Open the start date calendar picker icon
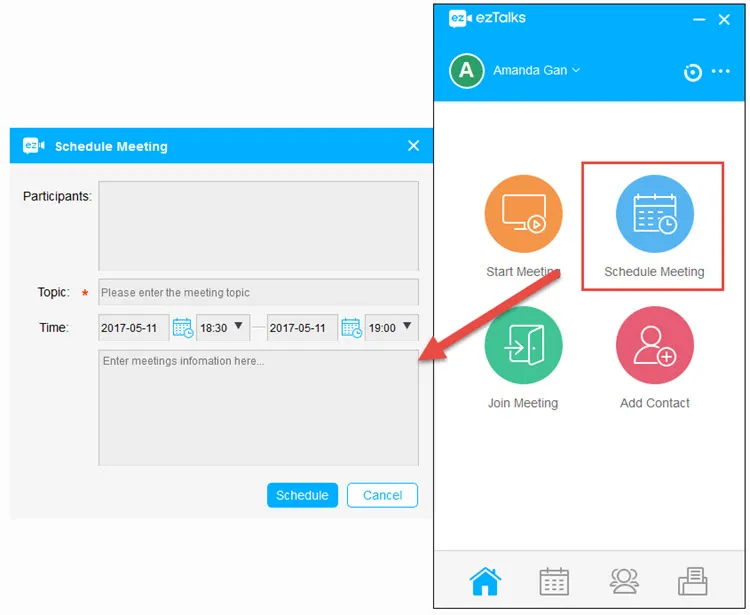Image resolution: width=750 pixels, height=615 pixels. [x=182, y=328]
